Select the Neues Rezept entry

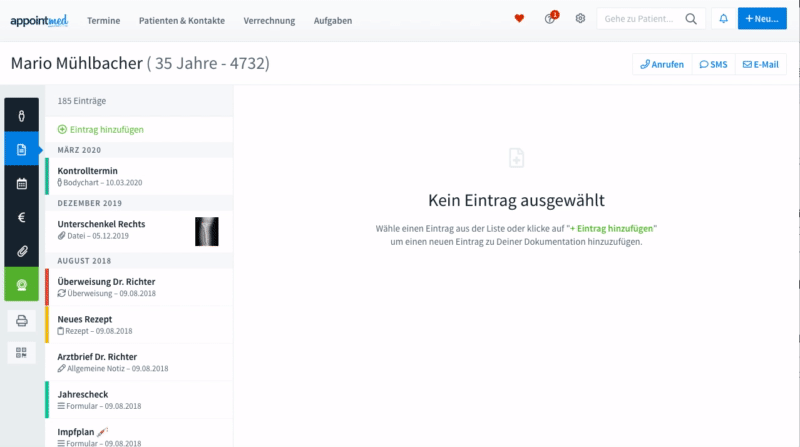pos(139,325)
